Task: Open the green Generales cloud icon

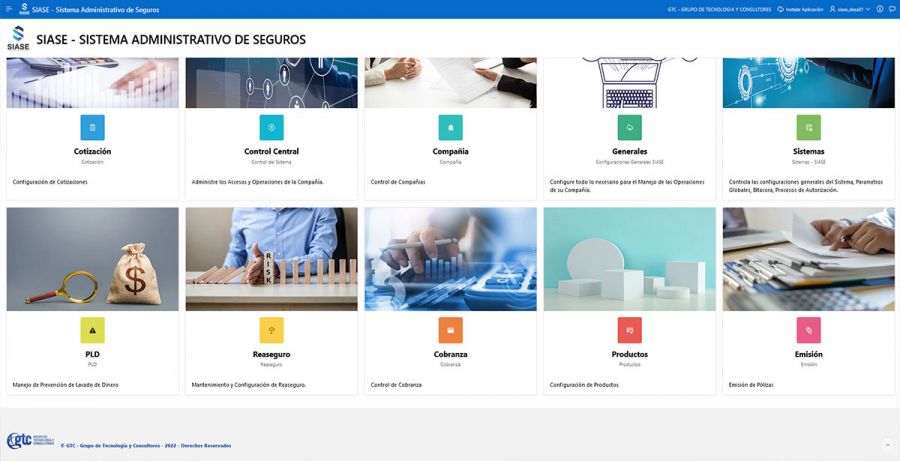Action: 629,127
